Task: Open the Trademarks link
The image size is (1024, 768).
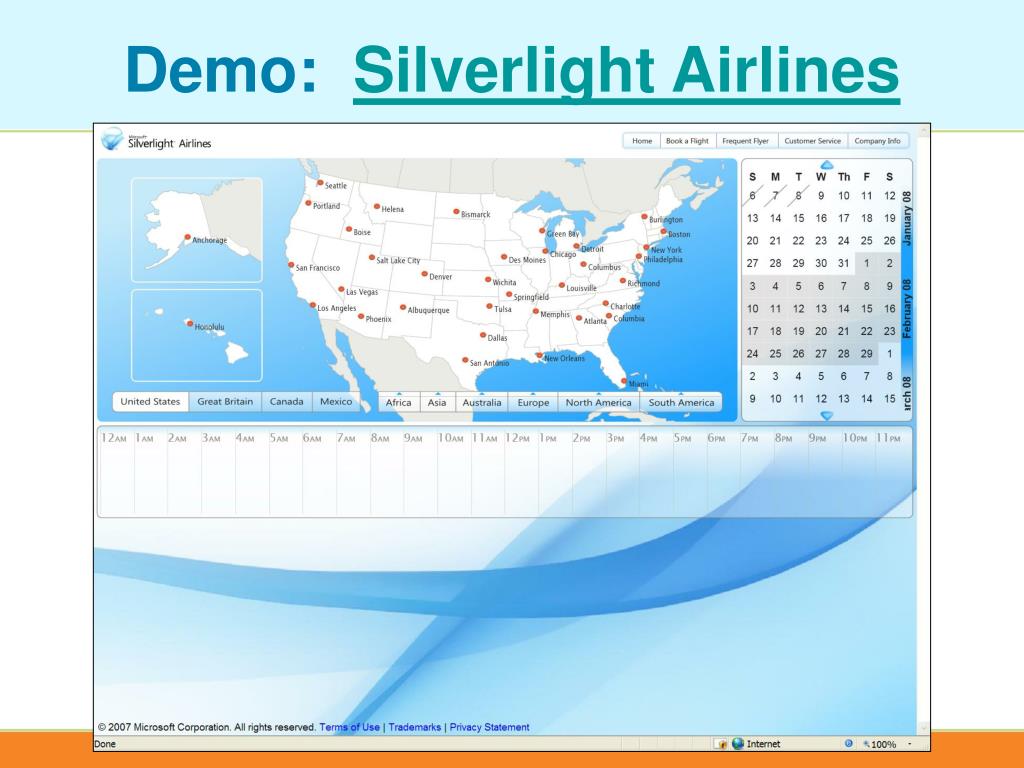Action: pos(415,727)
